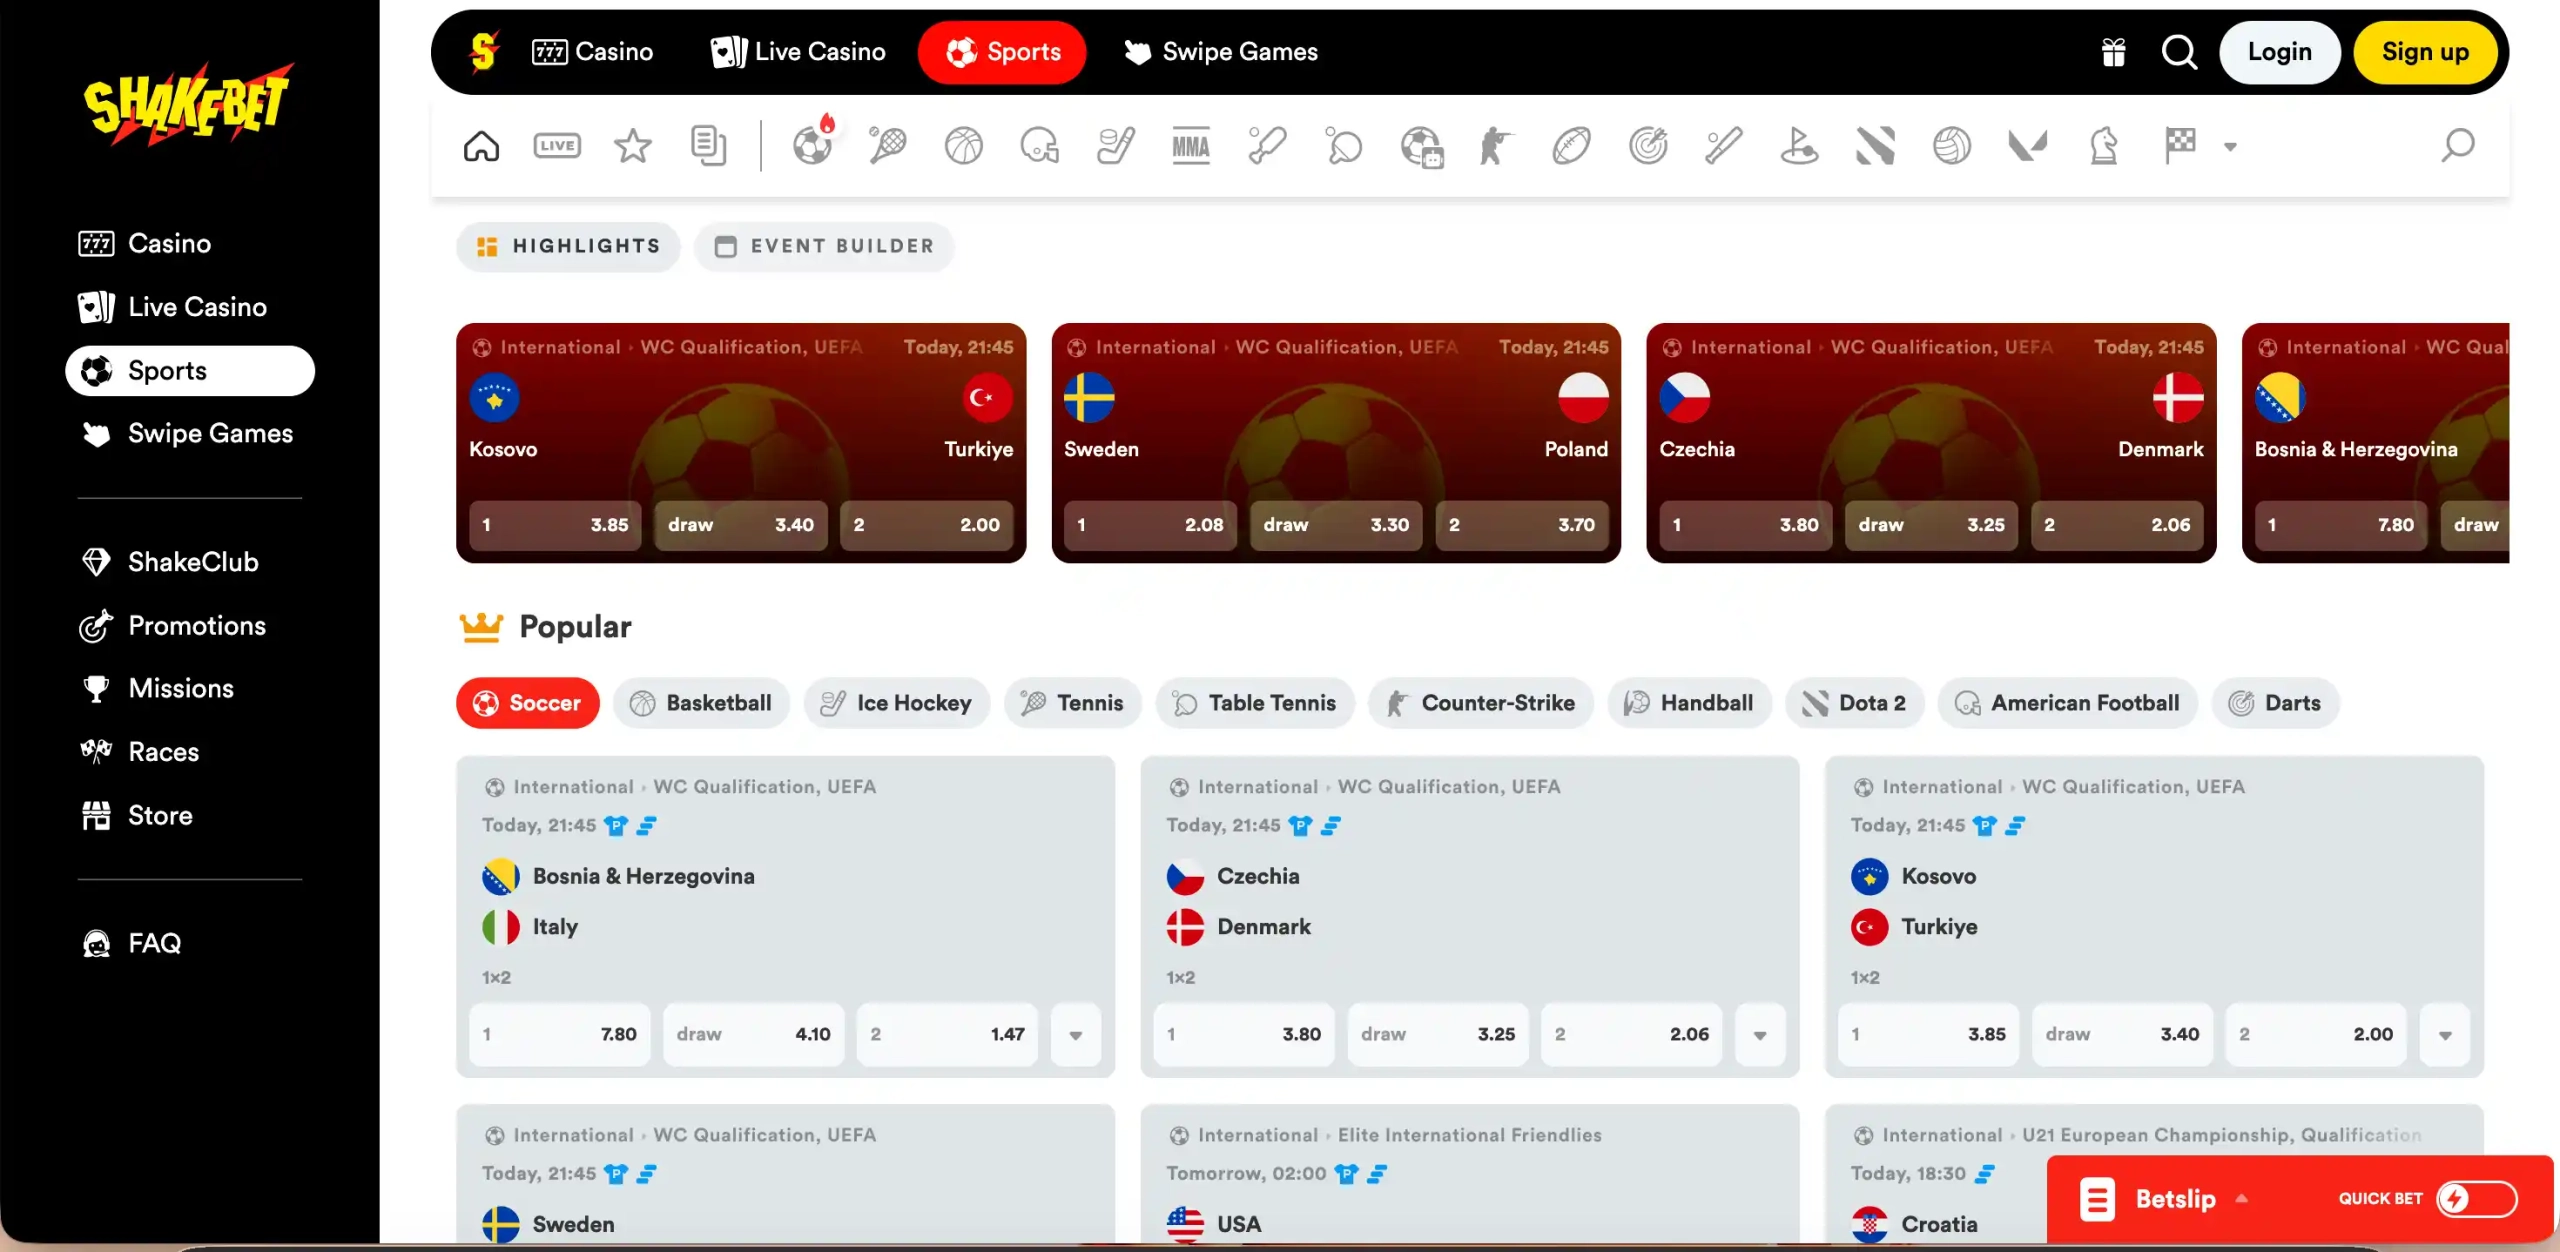Click the Login button
The image size is (2560, 1252).
point(2279,52)
